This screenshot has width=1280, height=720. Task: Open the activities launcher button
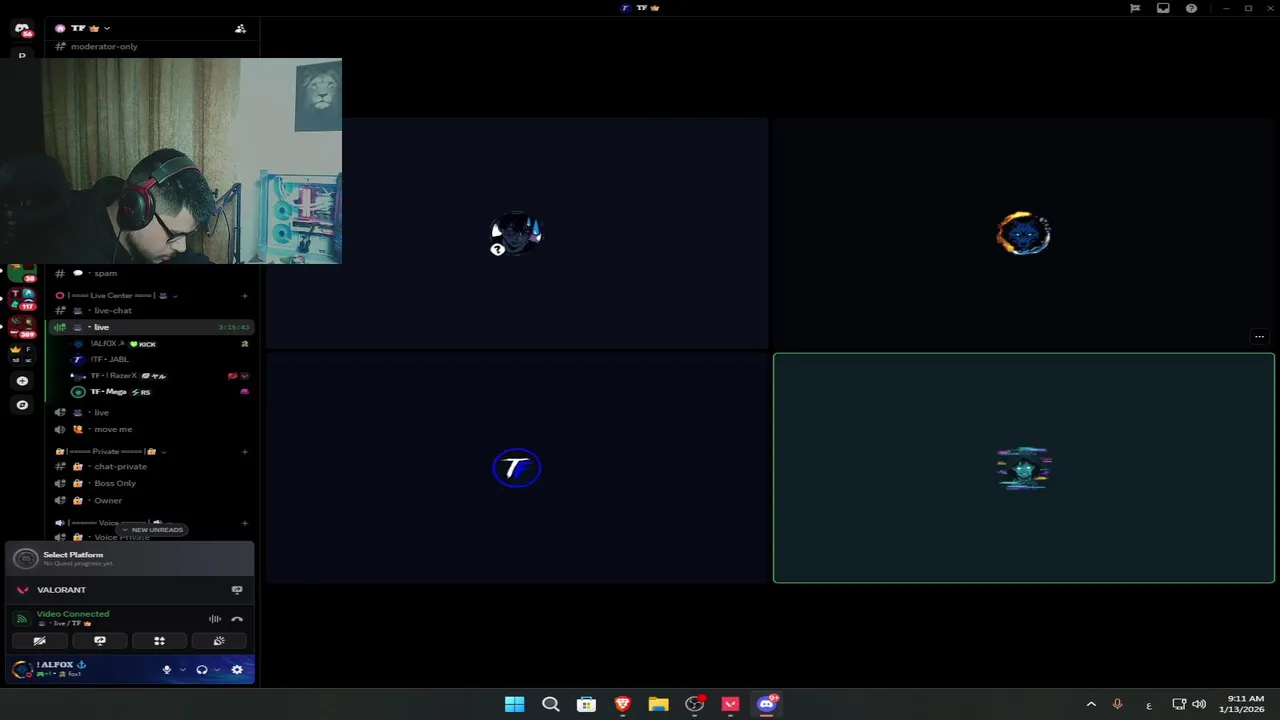159,641
